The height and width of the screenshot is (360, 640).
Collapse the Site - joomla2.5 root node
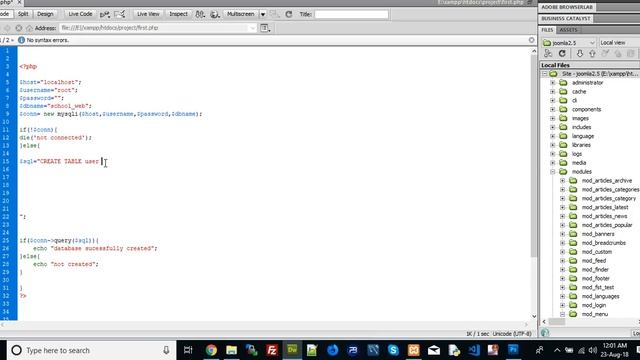(544, 74)
